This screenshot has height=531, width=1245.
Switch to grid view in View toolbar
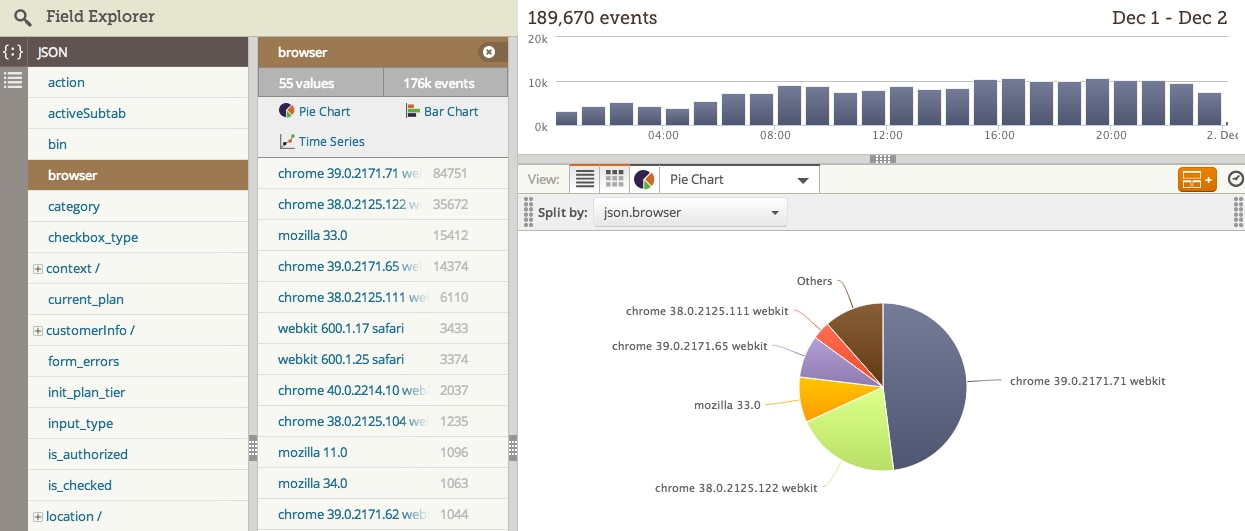pos(615,179)
